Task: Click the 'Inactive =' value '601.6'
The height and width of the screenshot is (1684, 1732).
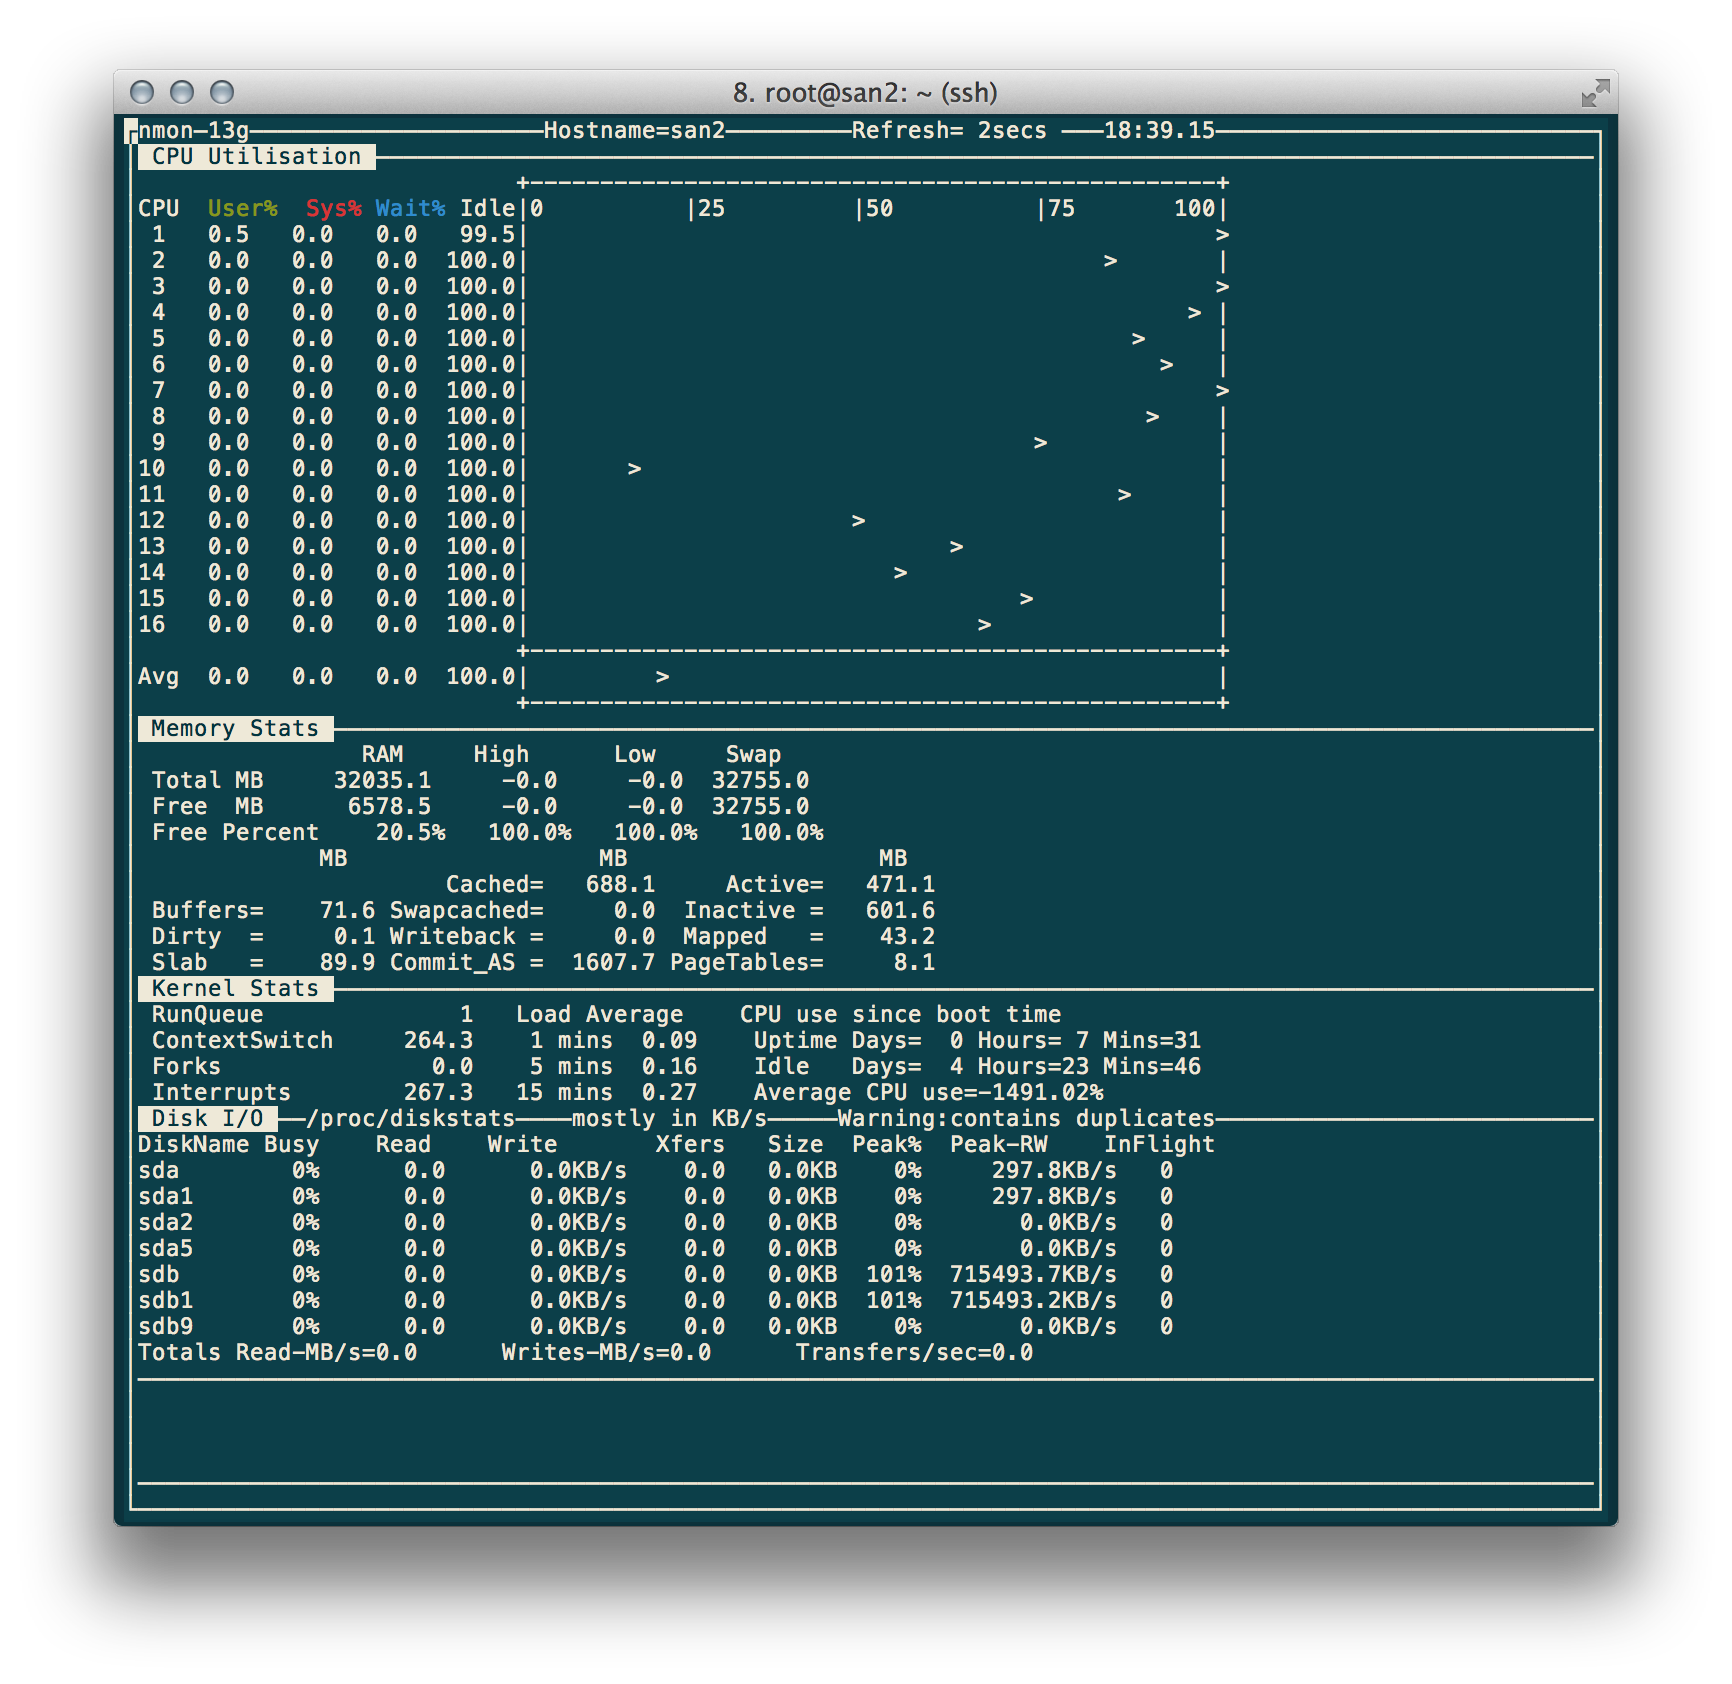Action: pyautogui.click(x=900, y=910)
